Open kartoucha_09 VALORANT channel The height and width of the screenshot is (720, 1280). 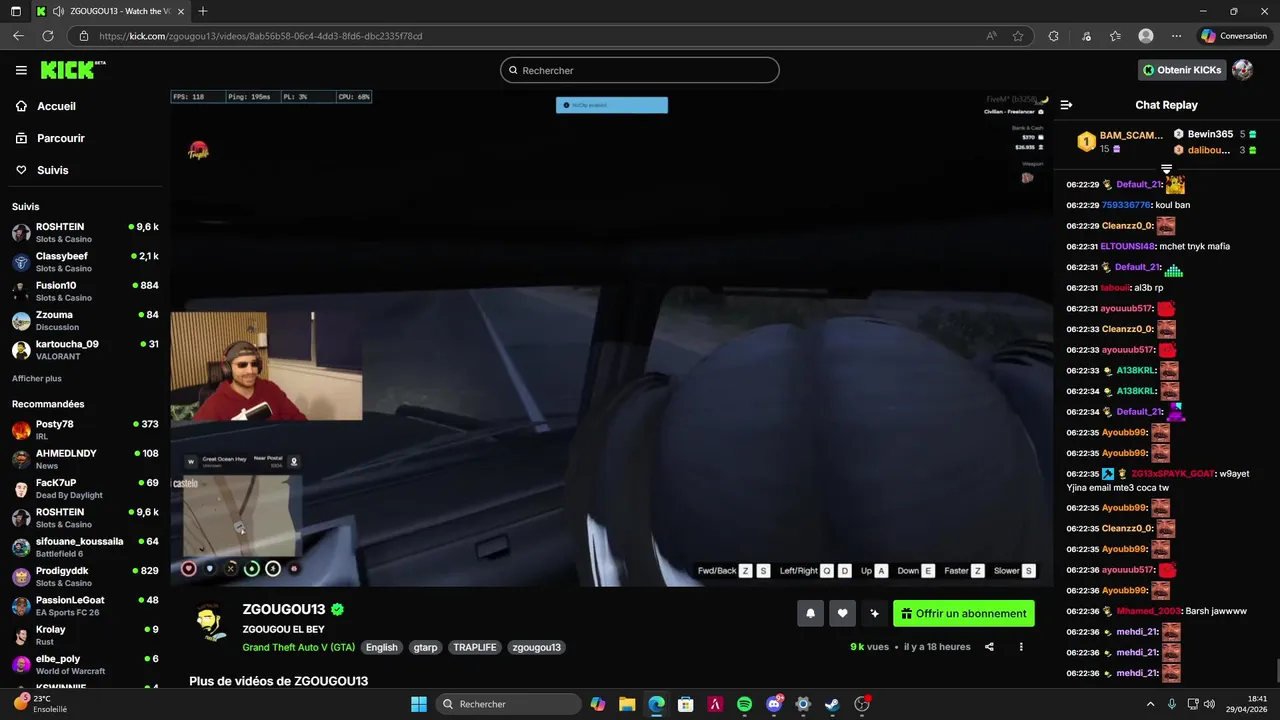click(x=84, y=349)
